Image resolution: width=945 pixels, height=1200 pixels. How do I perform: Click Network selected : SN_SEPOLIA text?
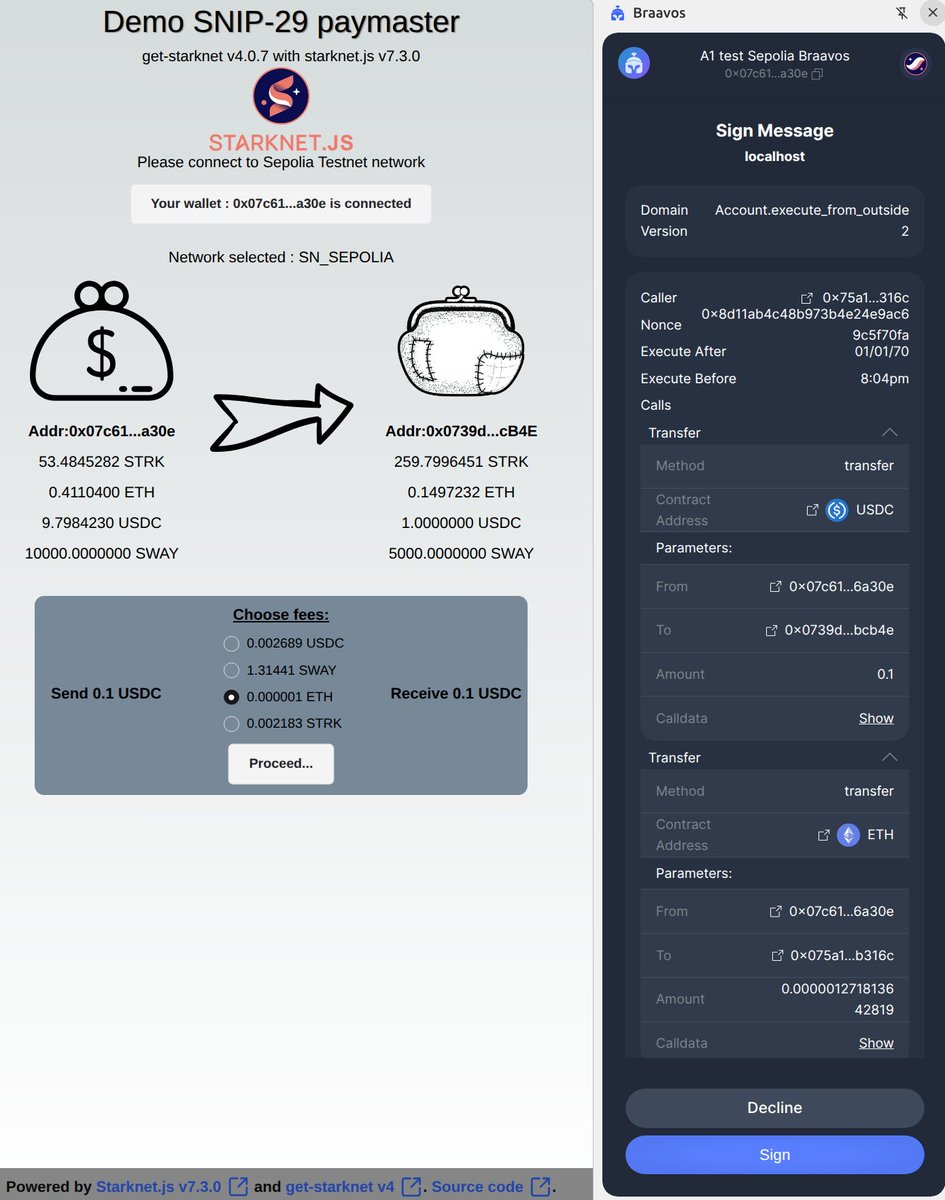coord(281,257)
